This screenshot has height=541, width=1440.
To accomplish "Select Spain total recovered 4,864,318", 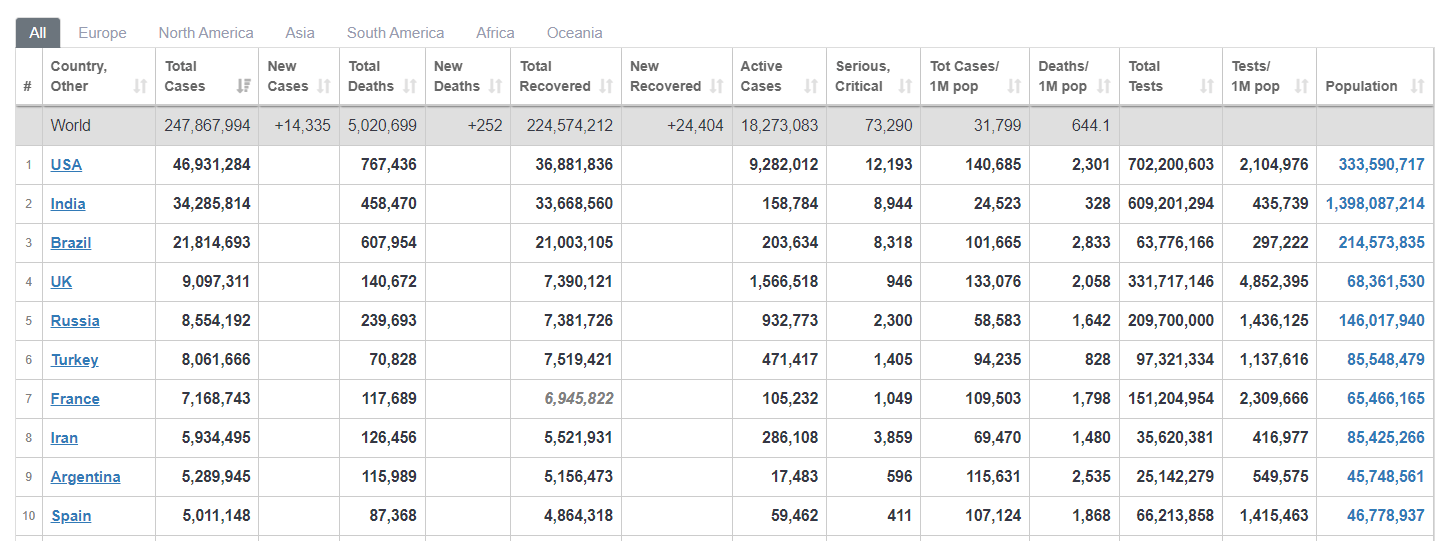I will [579, 516].
